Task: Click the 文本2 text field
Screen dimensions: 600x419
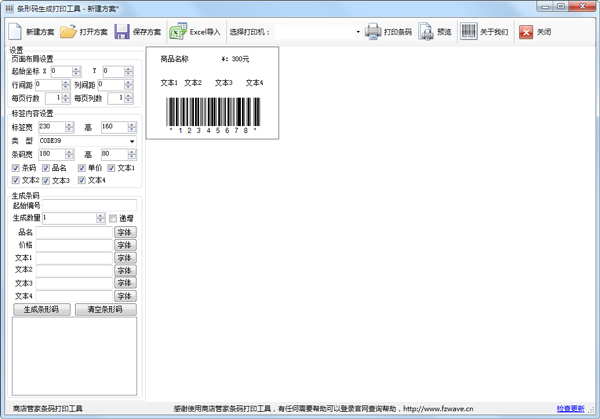Action: pos(74,271)
